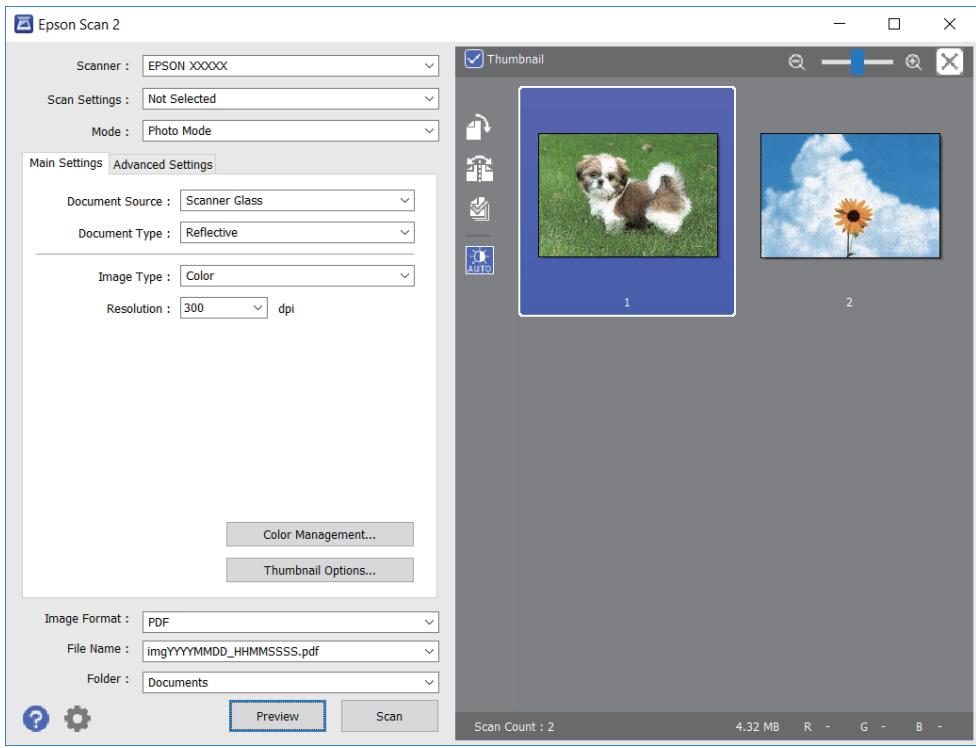Open the Document Source dropdown
976x748 pixels.
click(297, 200)
